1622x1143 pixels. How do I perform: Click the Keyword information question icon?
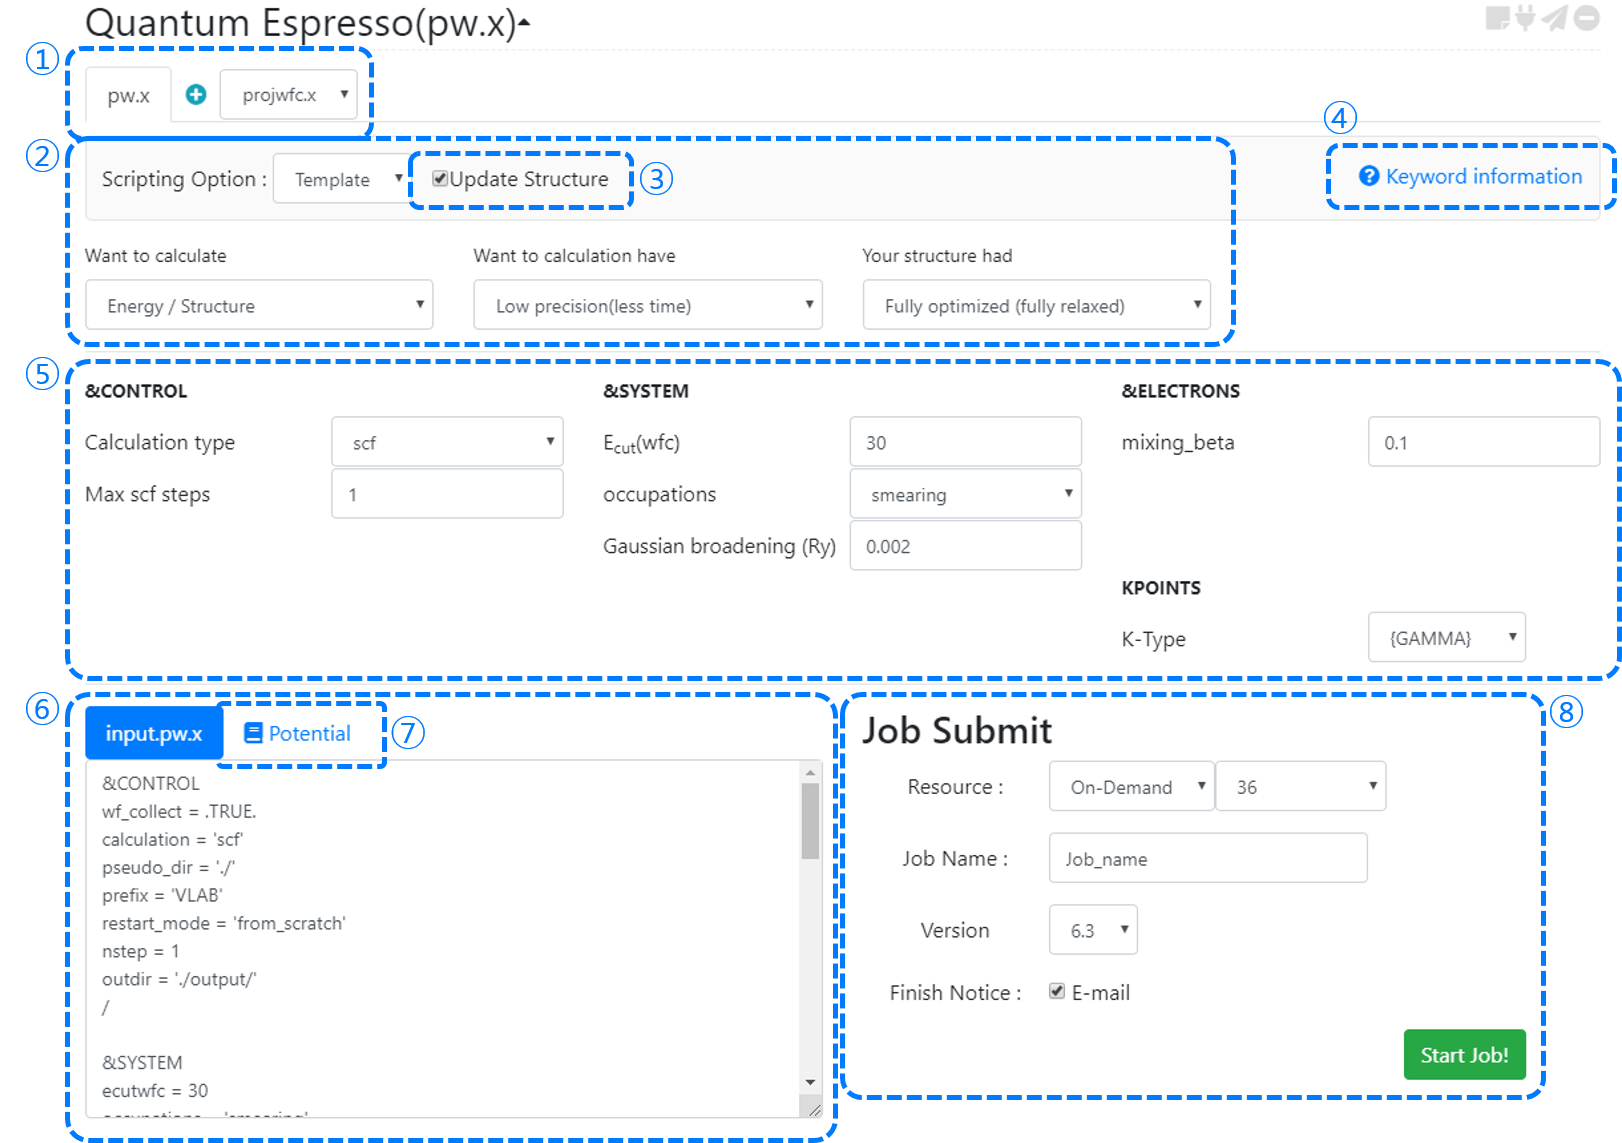(1369, 176)
